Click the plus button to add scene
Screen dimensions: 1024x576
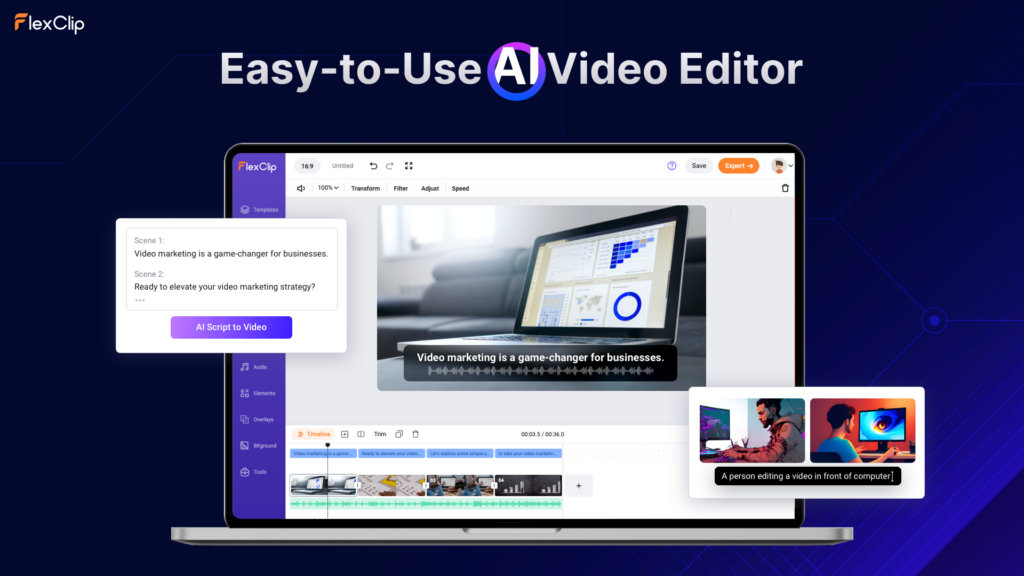click(x=579, y=485)
